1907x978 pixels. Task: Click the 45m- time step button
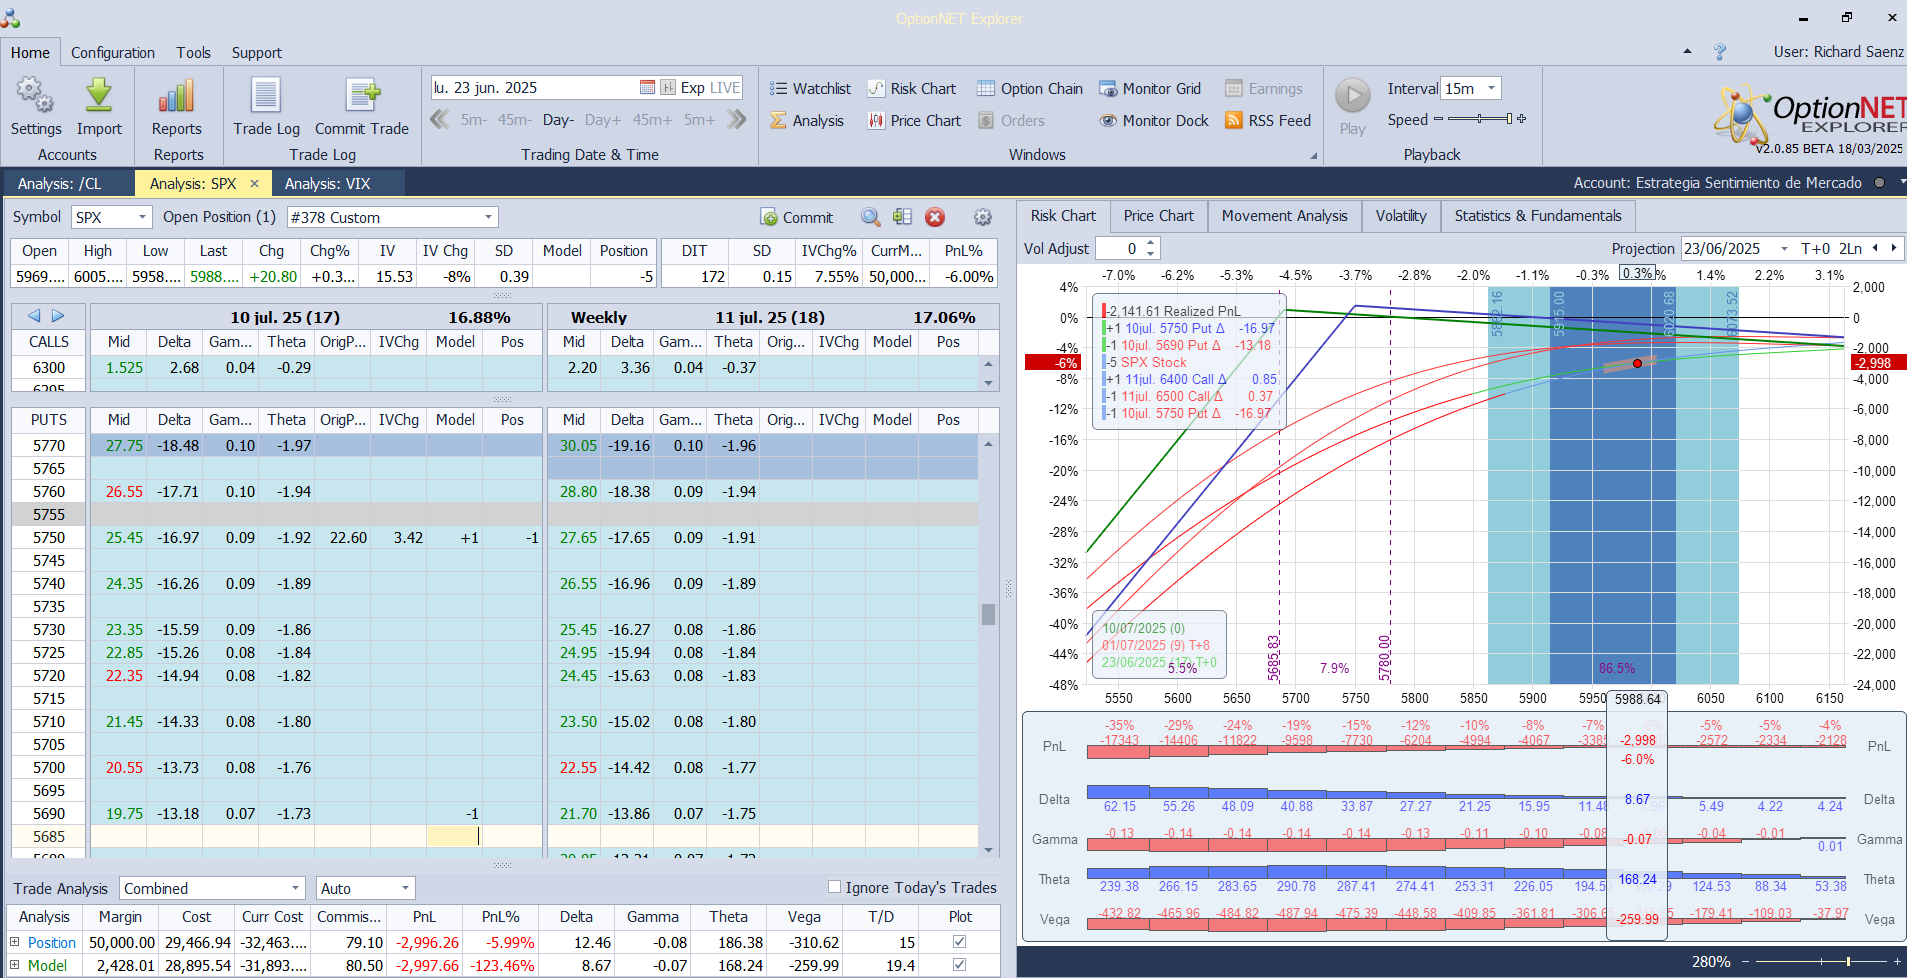[514, 120]
